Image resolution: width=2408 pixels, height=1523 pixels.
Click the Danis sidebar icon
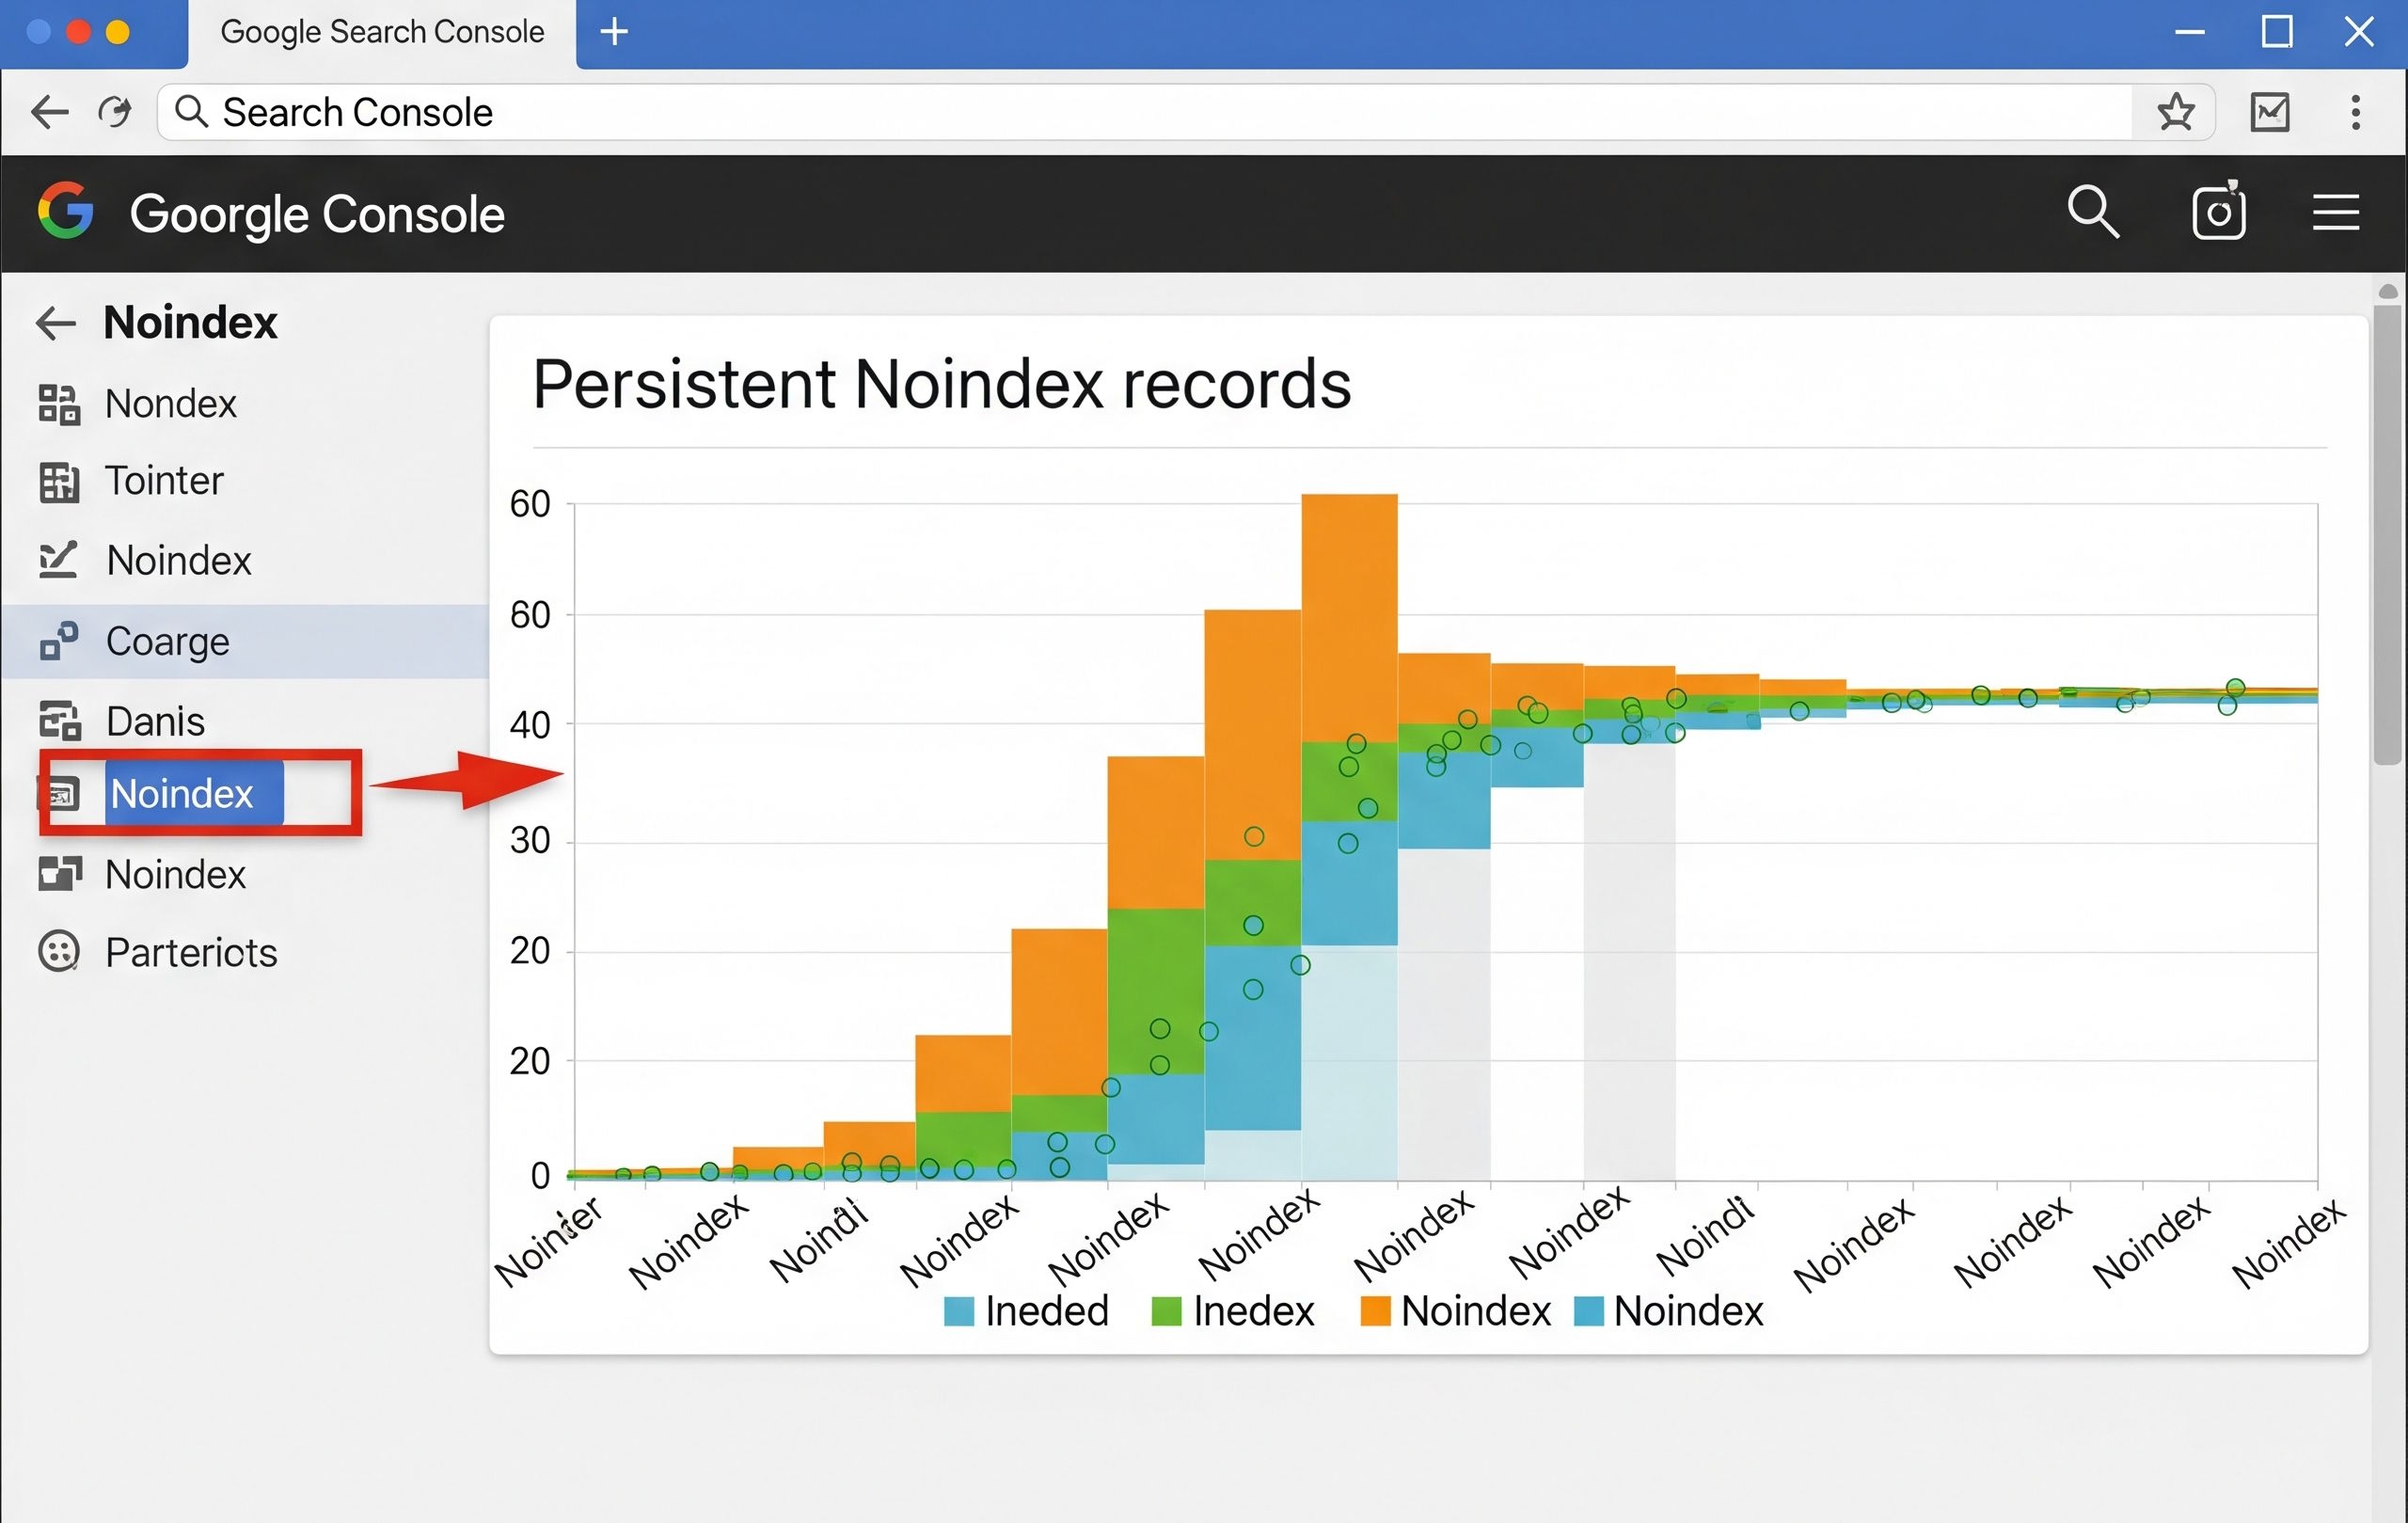pyautogui.click(x=59, y=721)
